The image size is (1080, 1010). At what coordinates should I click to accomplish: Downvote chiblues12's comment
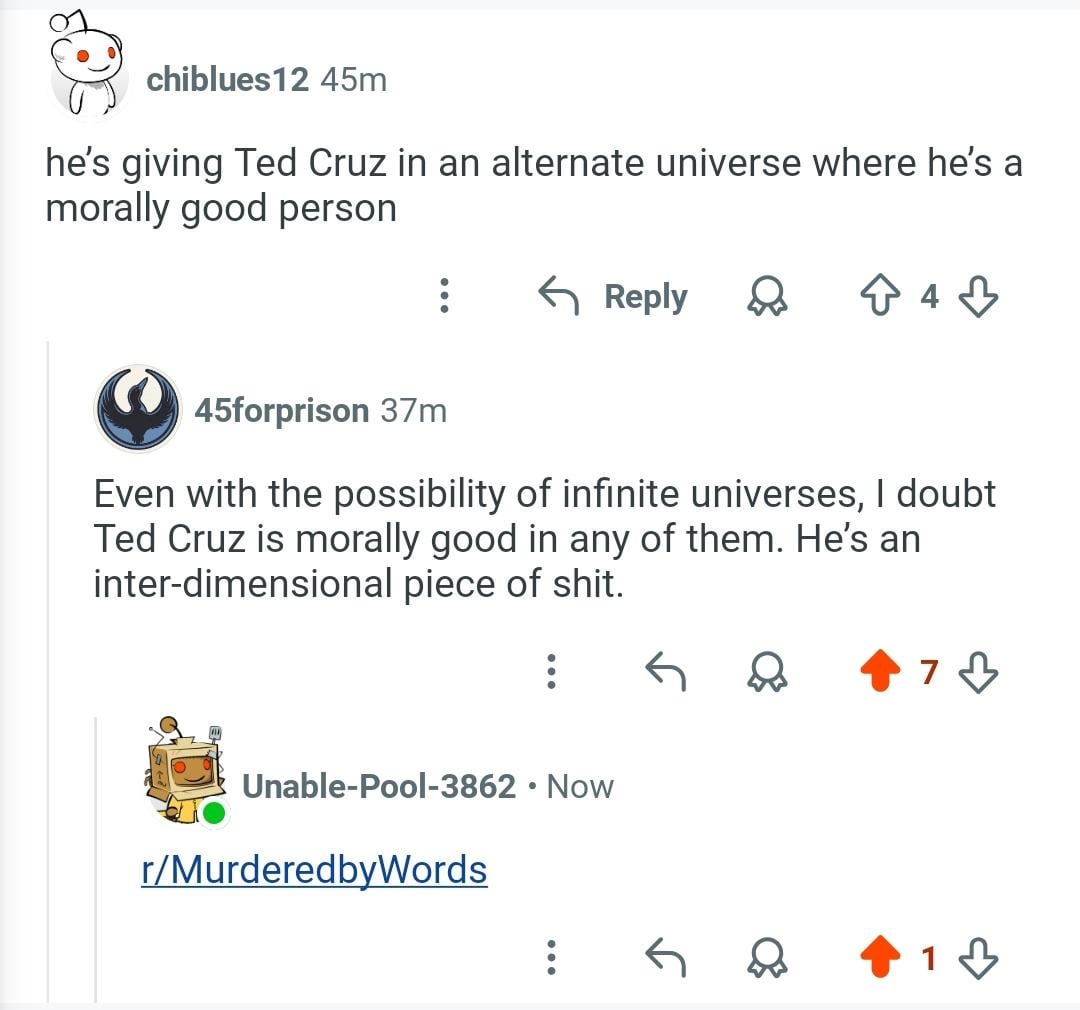pos(979,296)
